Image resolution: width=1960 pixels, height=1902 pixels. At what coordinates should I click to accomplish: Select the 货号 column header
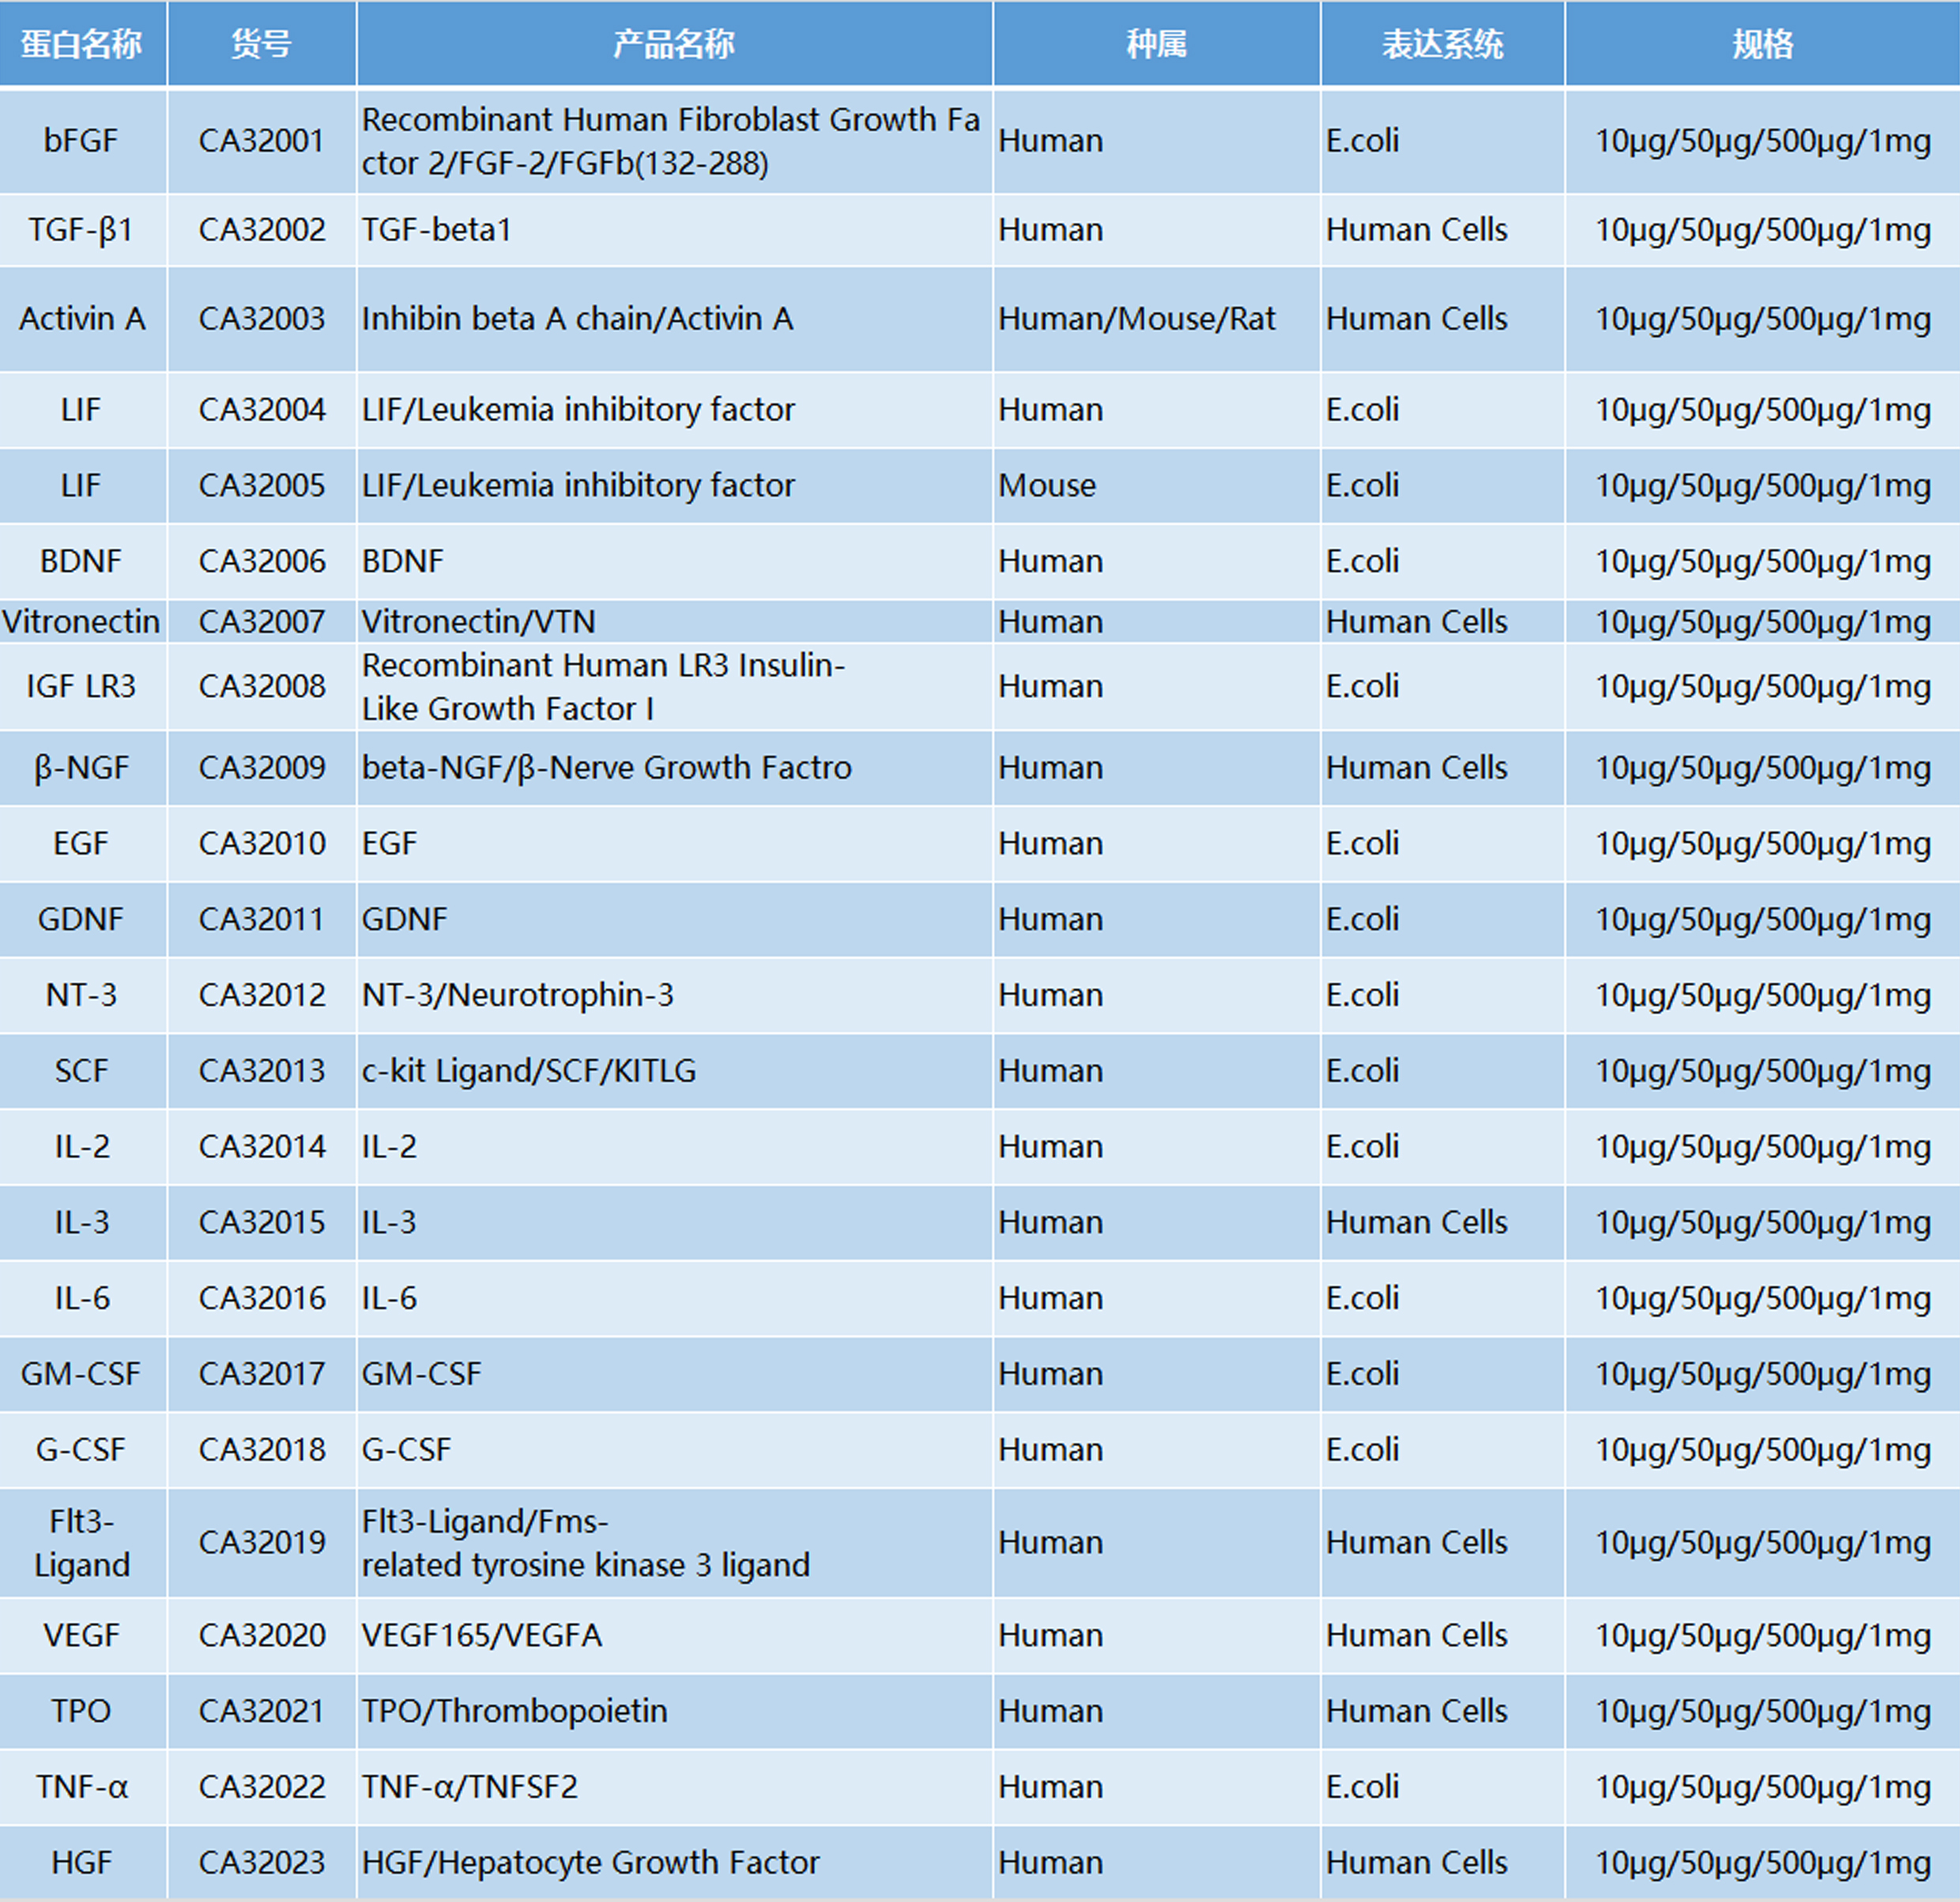point(262,44)
